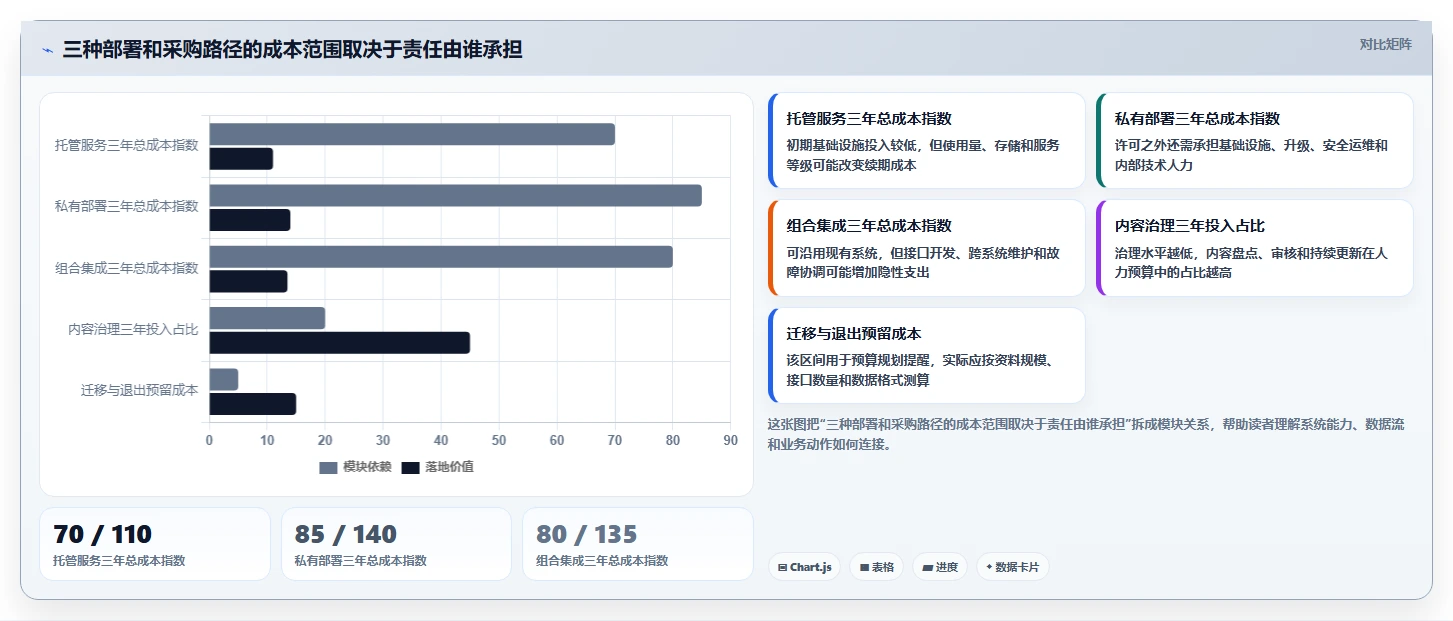The height and width of the screenshot is (621, 1453).
Task: Select the Chart.js tag chip
Action: tap(804, 567)
